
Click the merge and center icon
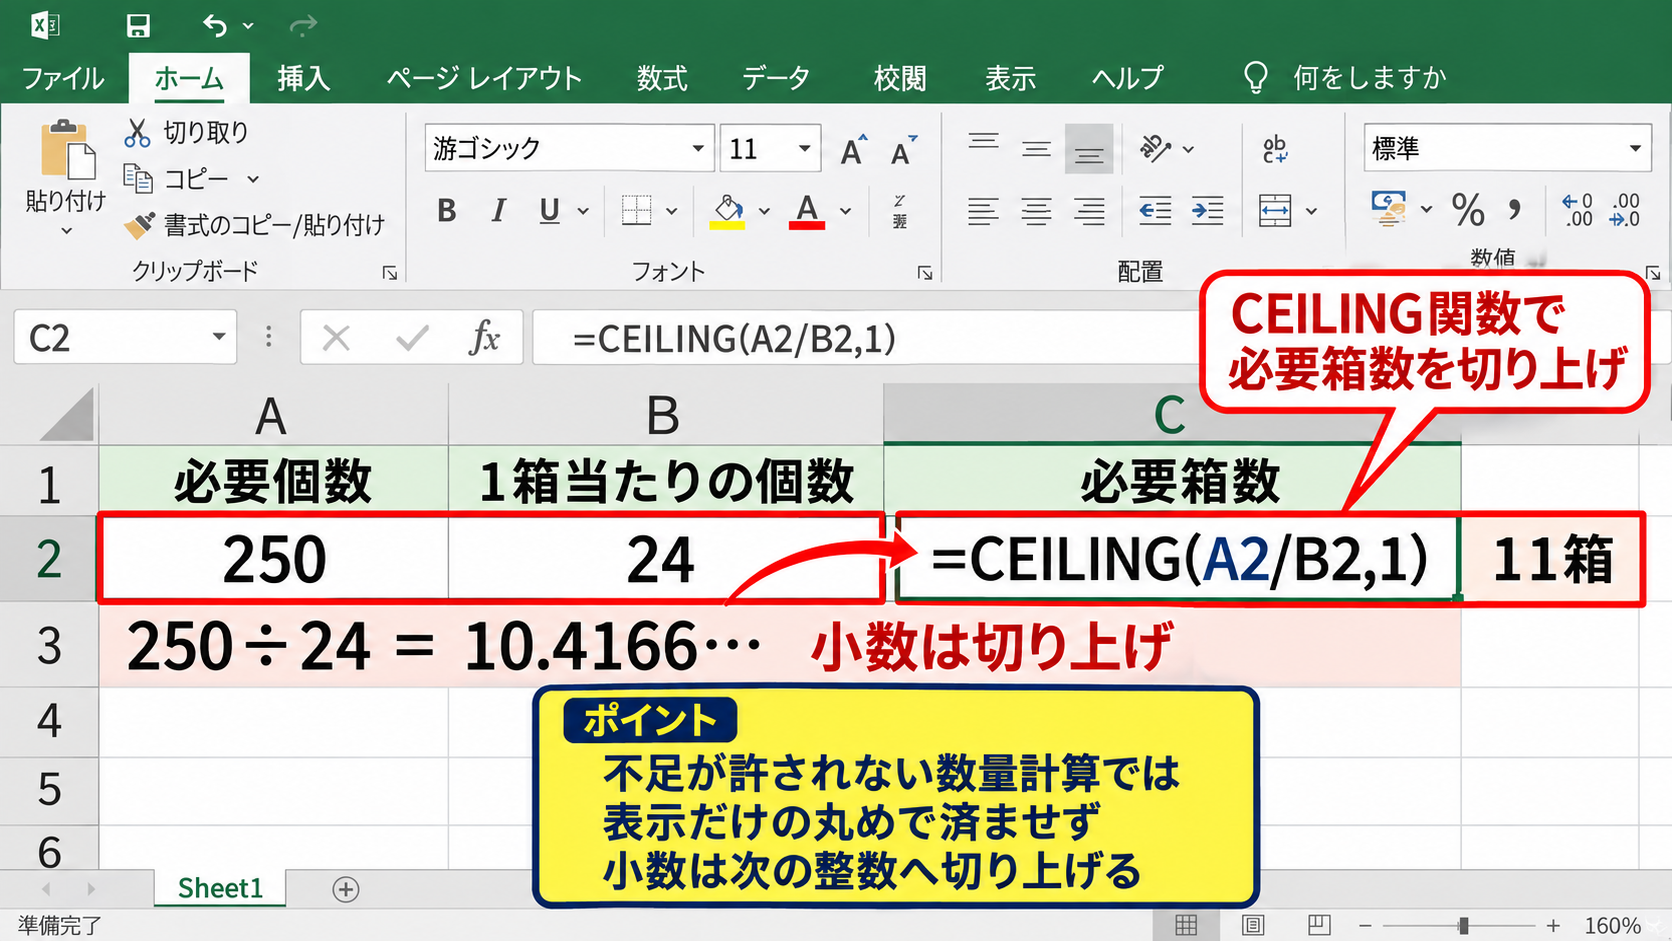pyautogui.click(x=1275, y=210)
